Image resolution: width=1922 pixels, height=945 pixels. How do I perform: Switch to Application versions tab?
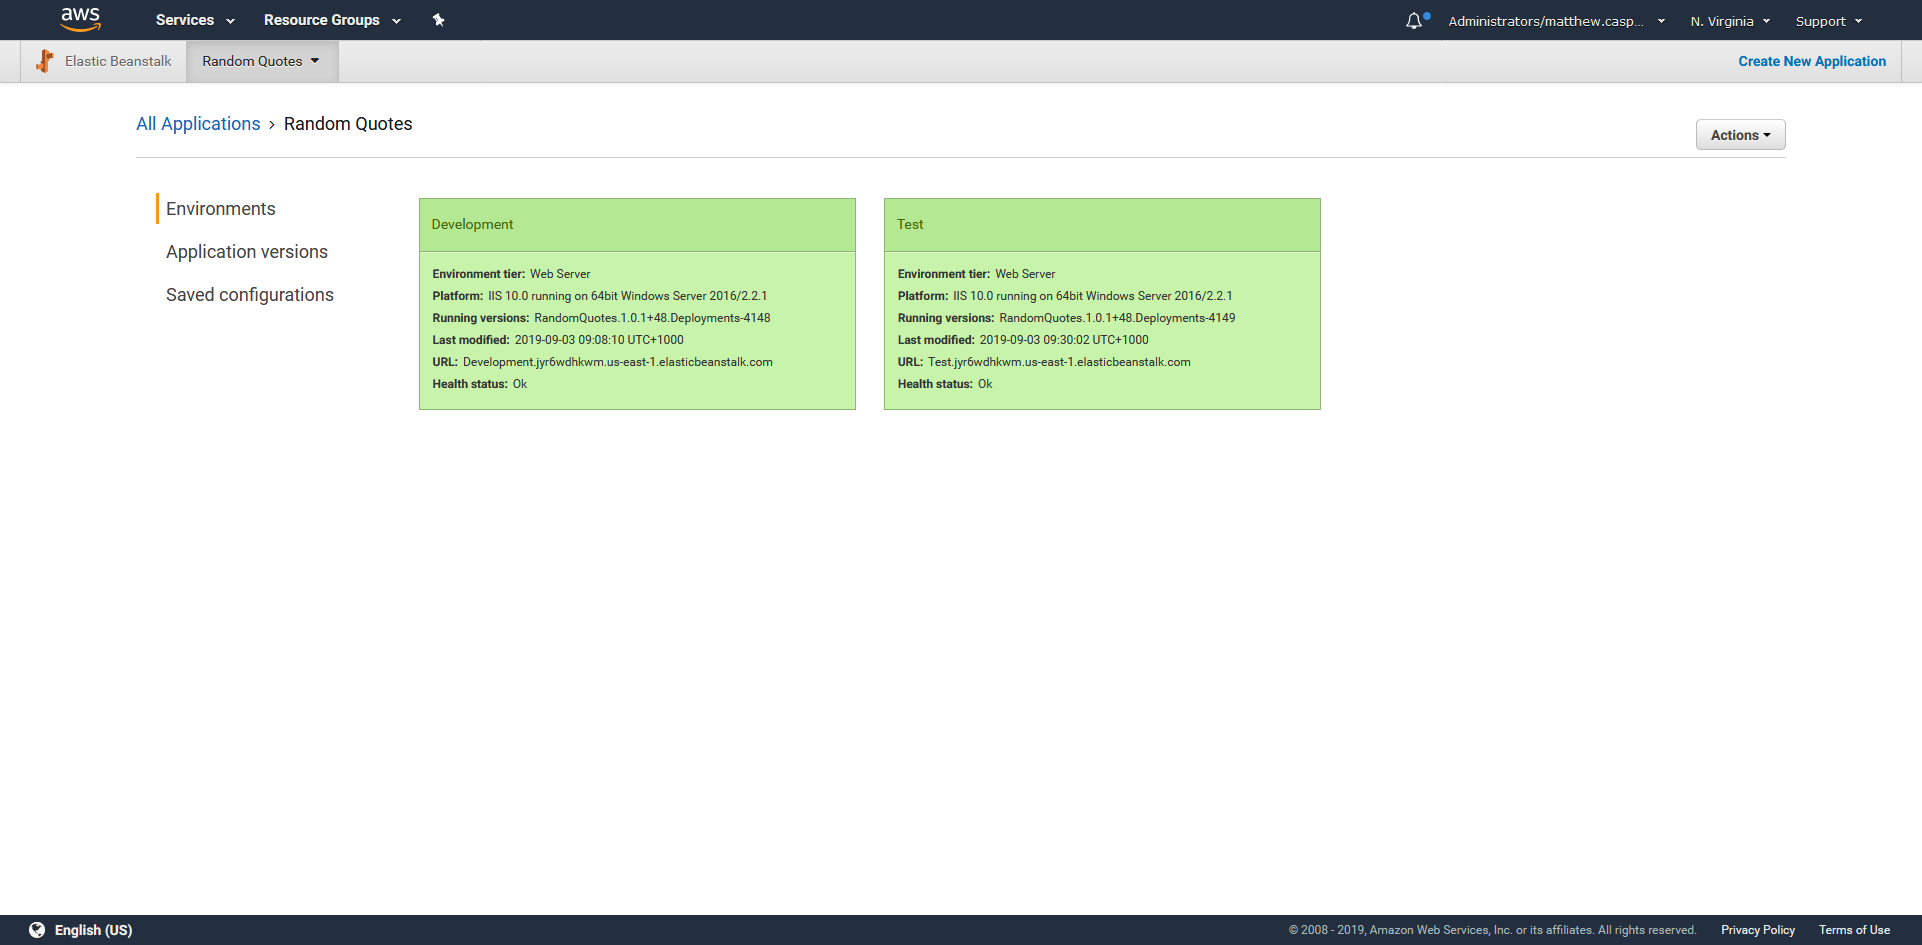(247, 252)
